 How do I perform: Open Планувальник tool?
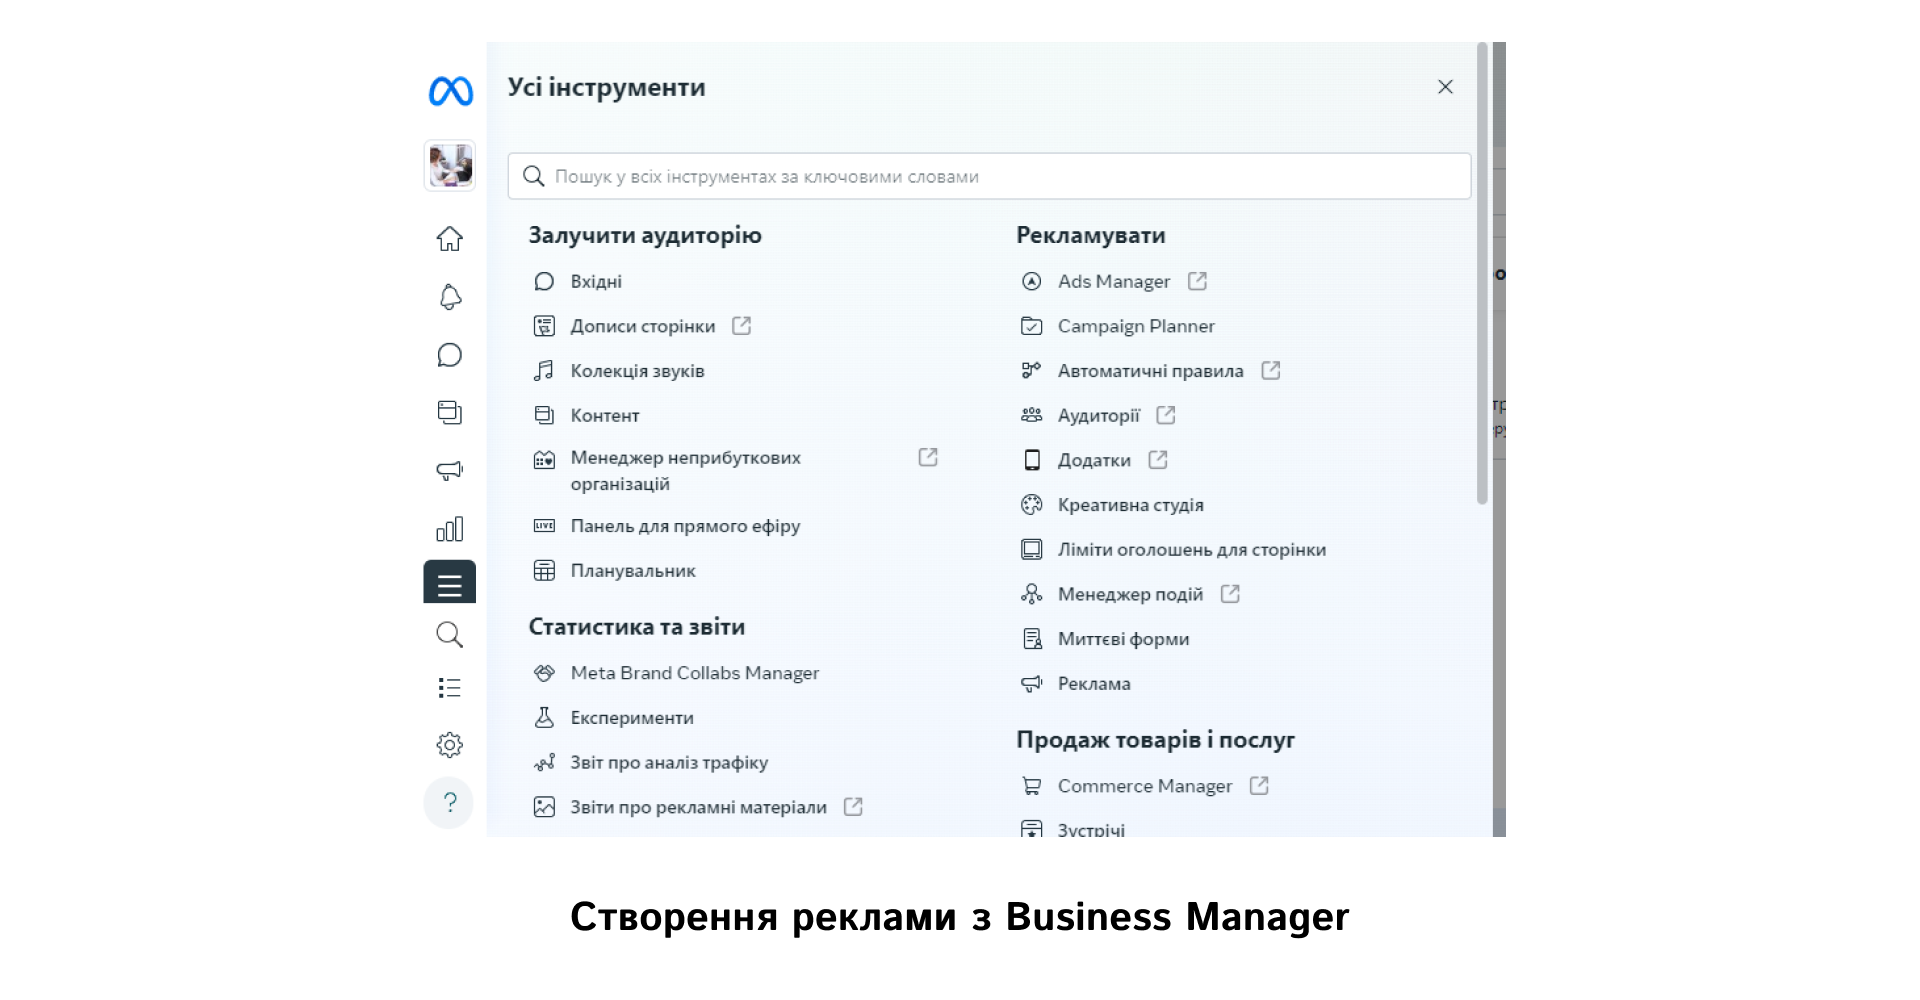(633, 571)
